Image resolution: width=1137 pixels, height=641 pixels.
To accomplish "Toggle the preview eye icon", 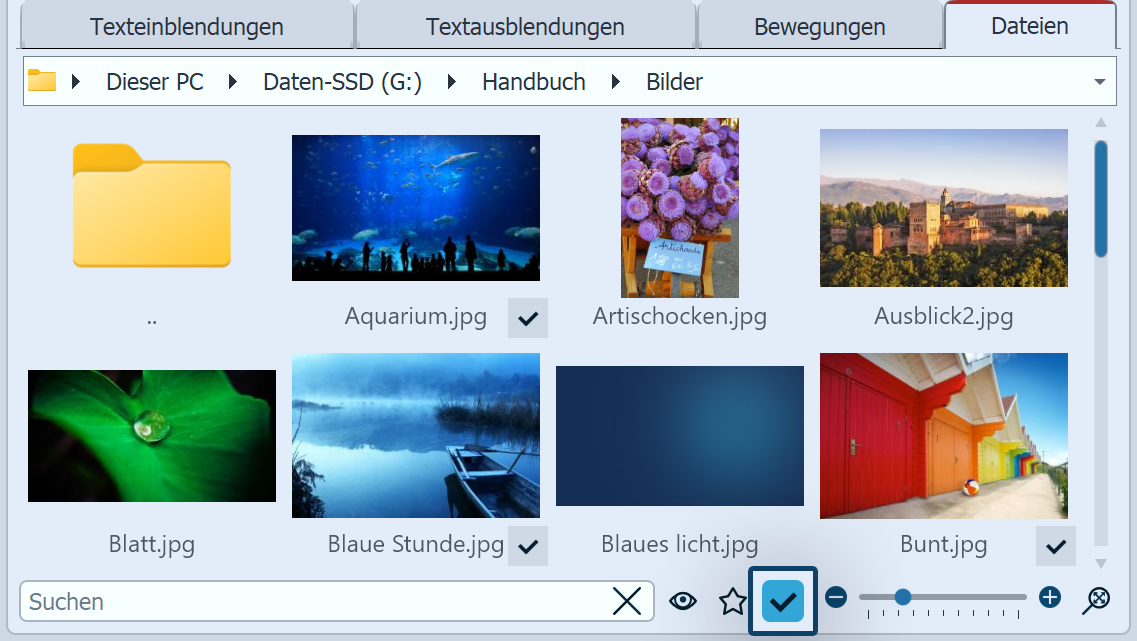I will [x=683, y=600].
